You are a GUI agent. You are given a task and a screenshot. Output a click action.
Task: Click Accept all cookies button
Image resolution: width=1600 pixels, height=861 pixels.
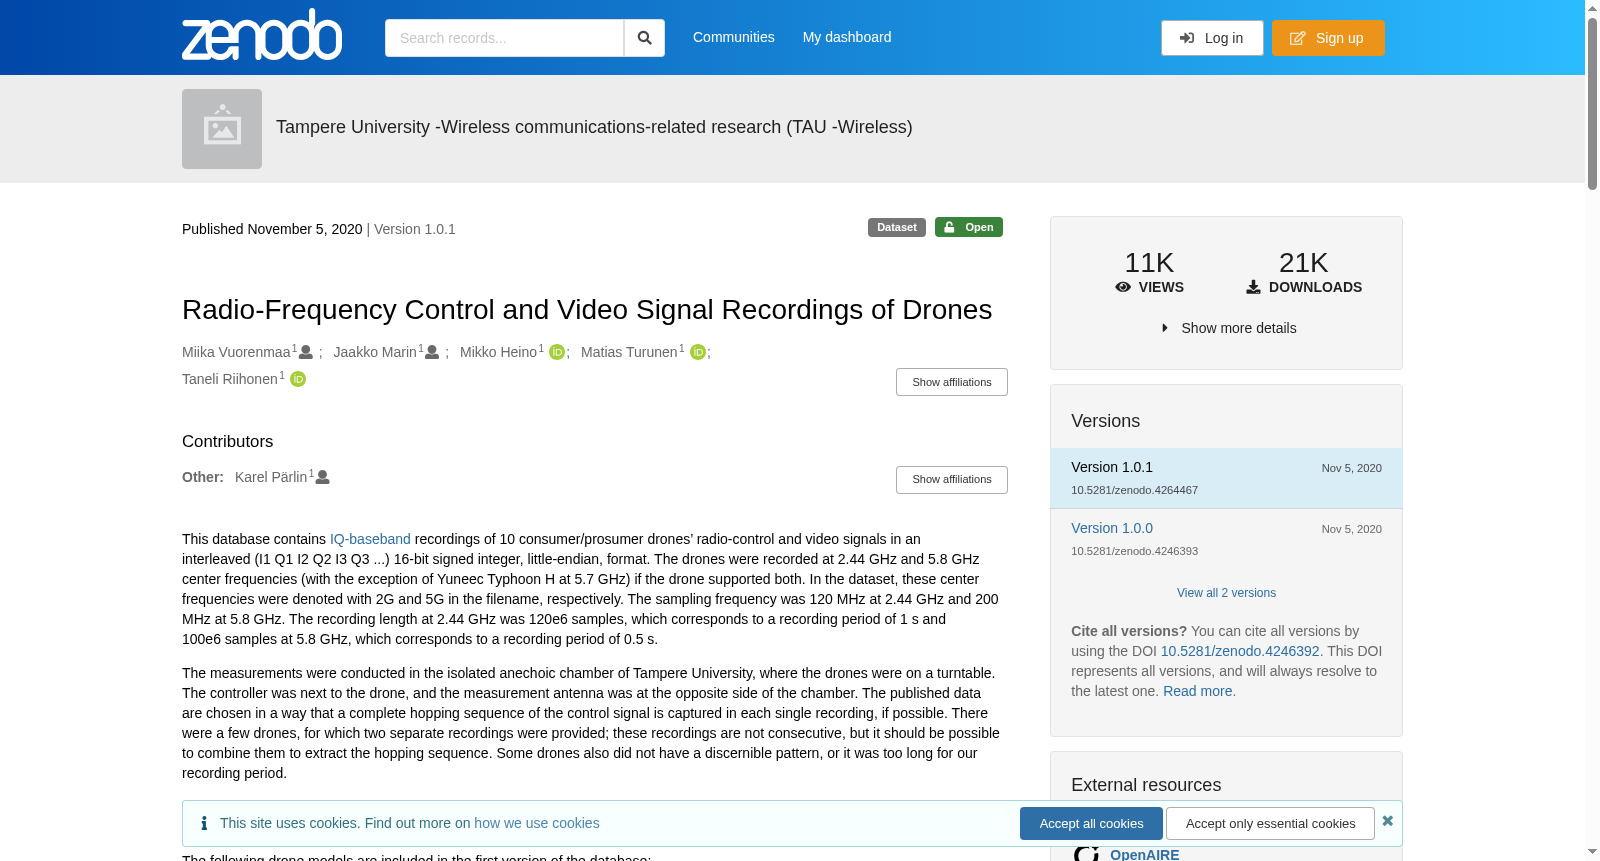click(1091, 824)
